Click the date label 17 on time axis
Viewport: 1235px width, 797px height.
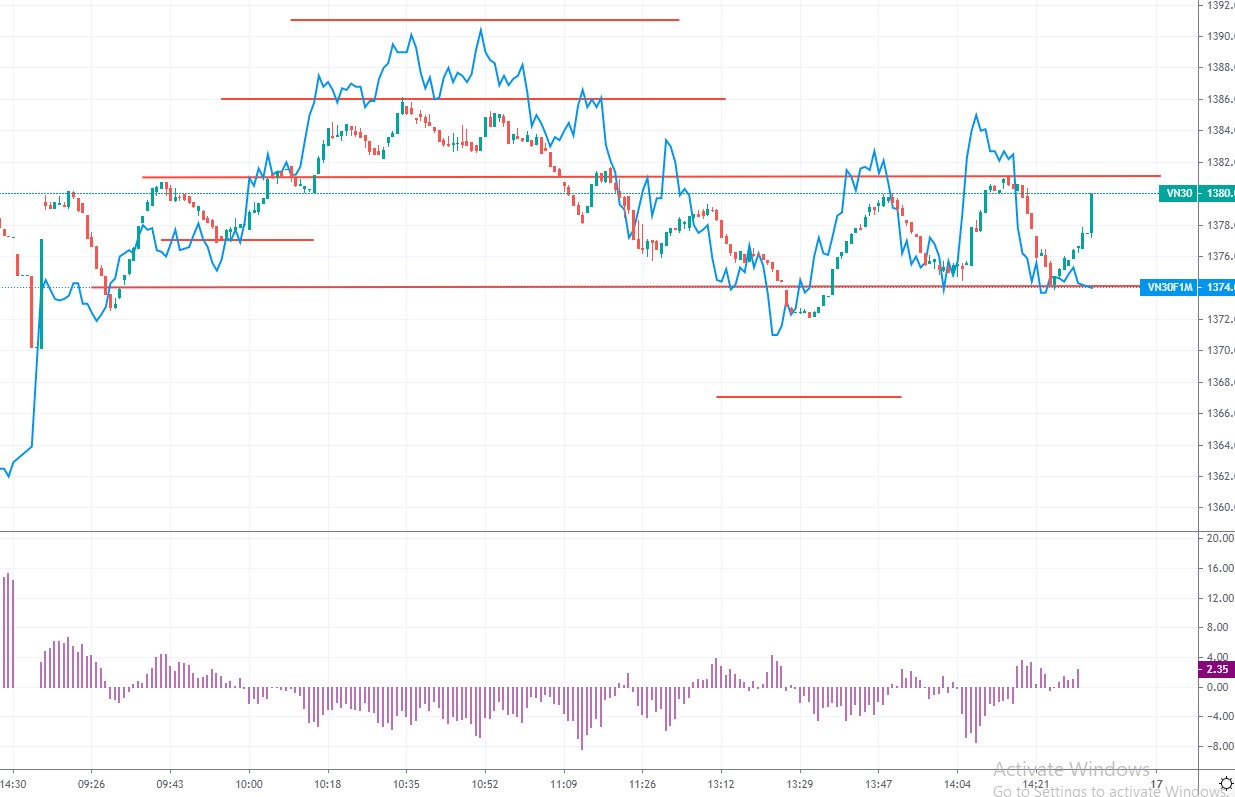coord(1157,784)
